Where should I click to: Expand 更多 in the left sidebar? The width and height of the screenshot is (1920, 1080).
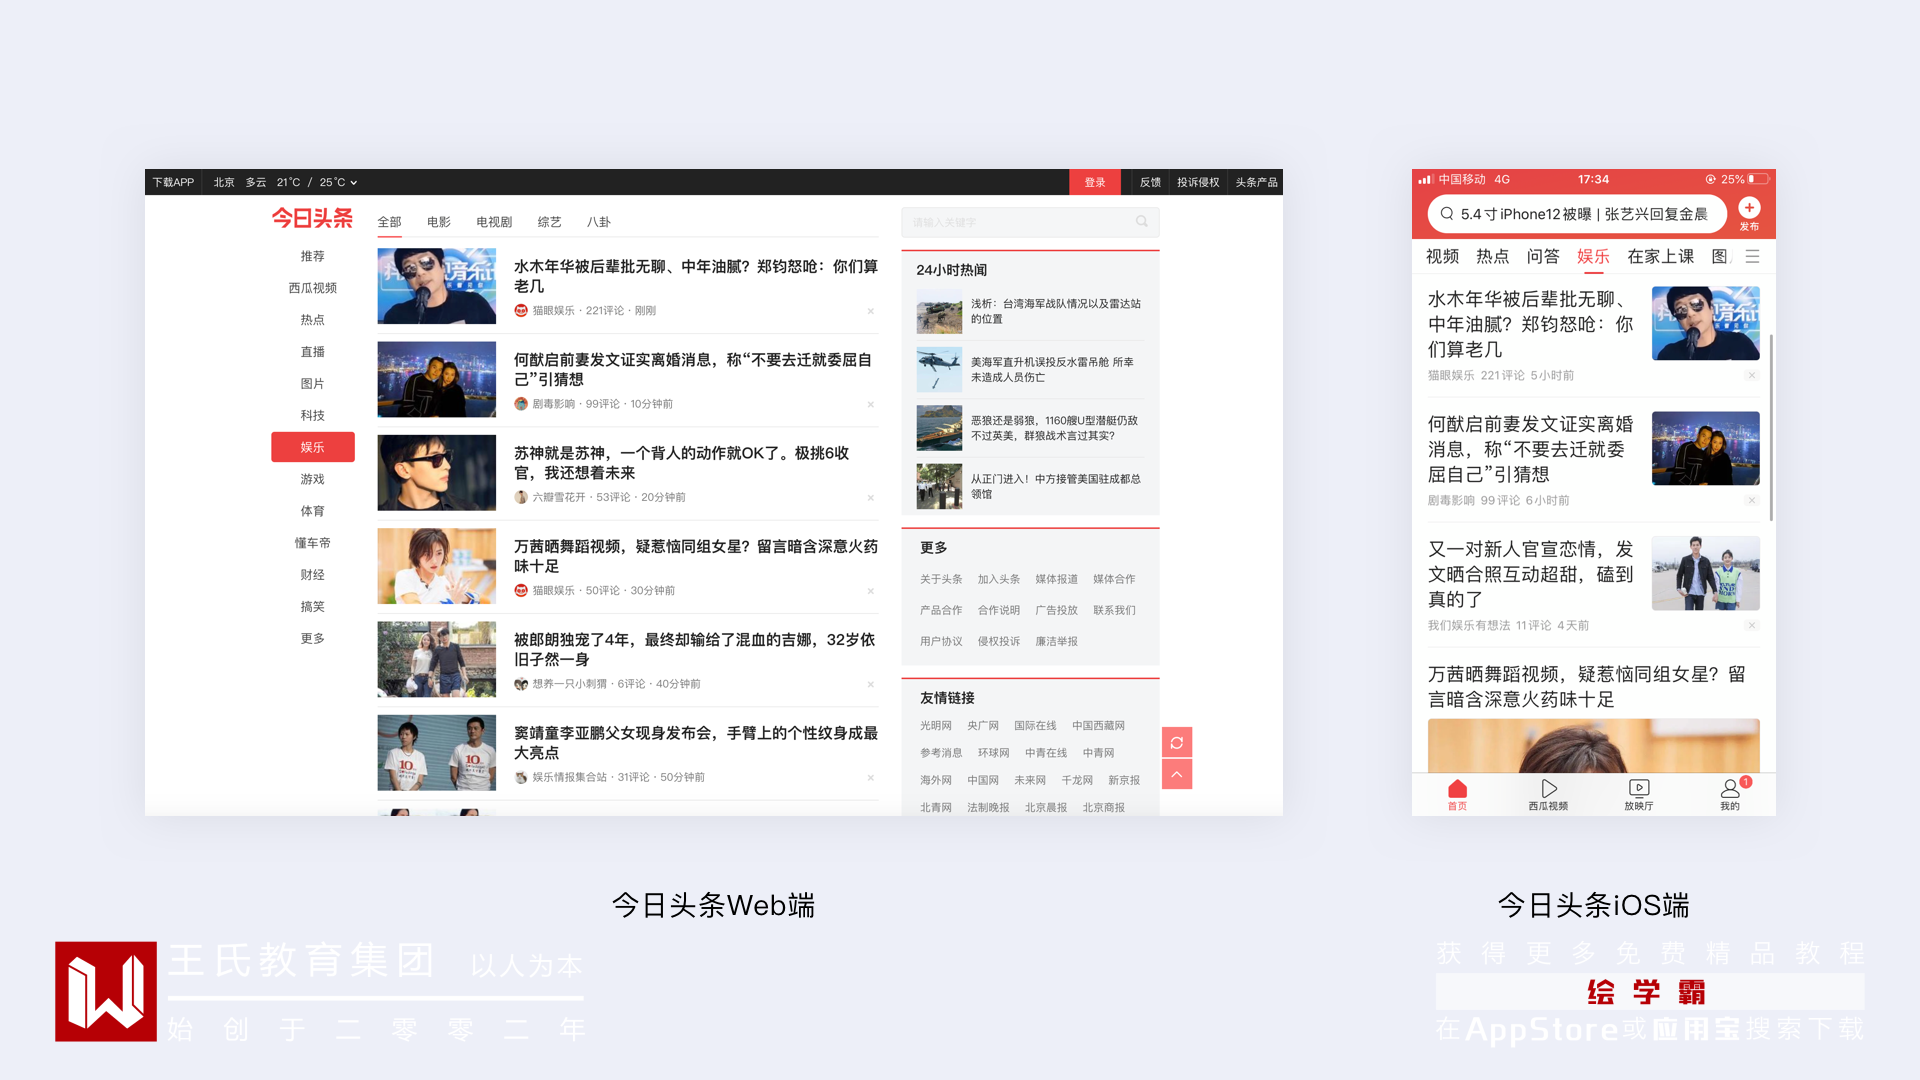pos(312,638)
